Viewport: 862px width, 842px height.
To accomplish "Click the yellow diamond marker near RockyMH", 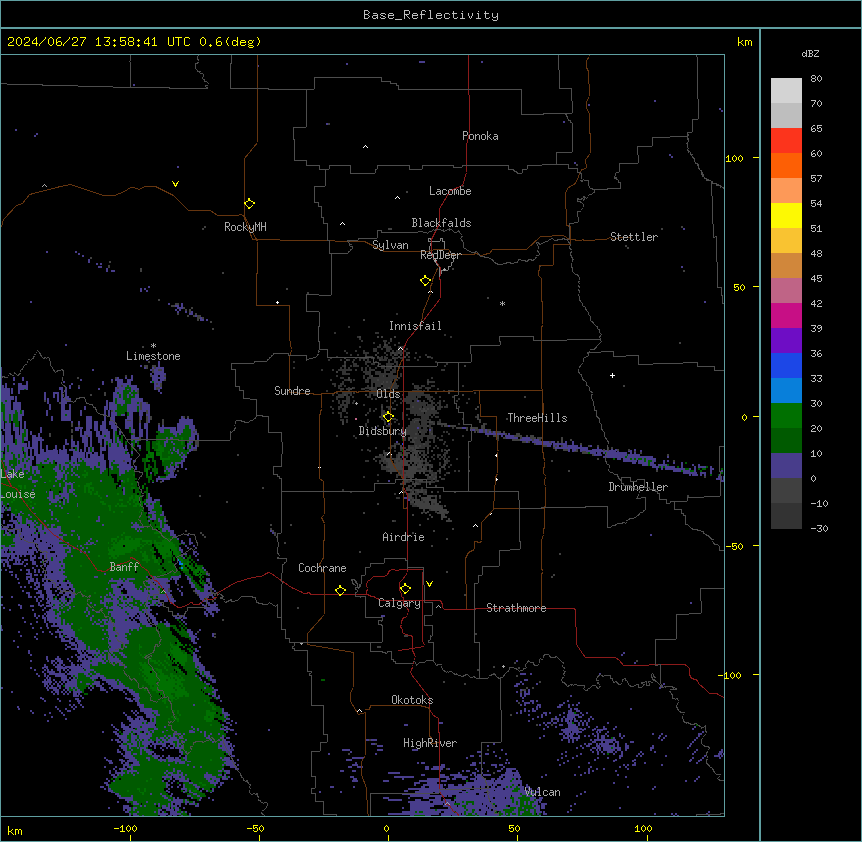I will [x=249, y=204].
